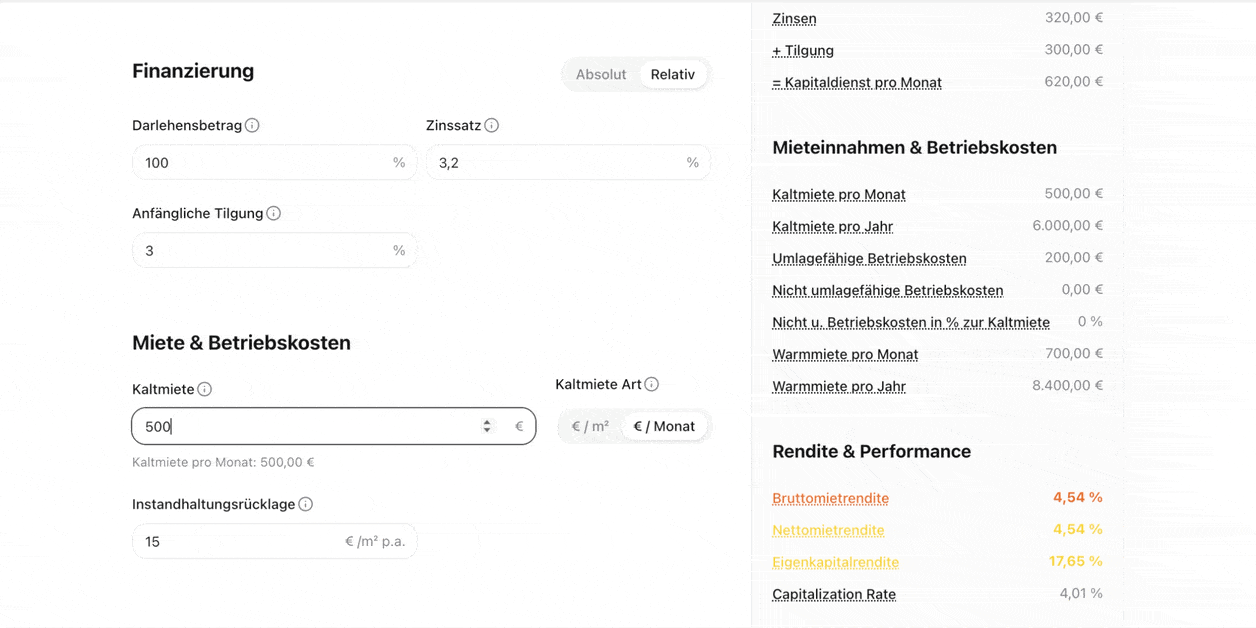
Task: Click the Warmmiete pro Monat link
Action: click(x=845, y=354)
